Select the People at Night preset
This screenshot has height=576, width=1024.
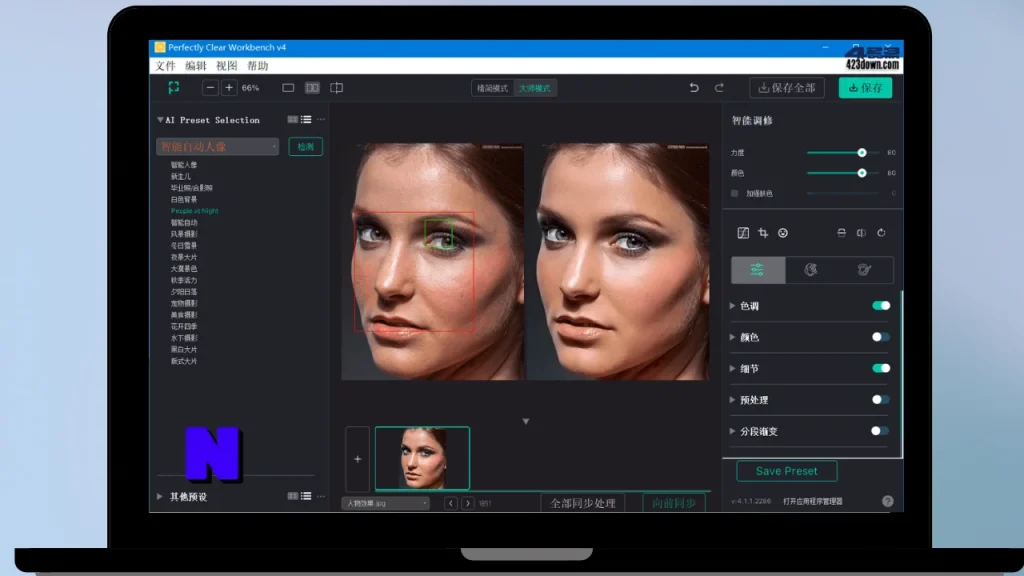(x=195, y=211)
